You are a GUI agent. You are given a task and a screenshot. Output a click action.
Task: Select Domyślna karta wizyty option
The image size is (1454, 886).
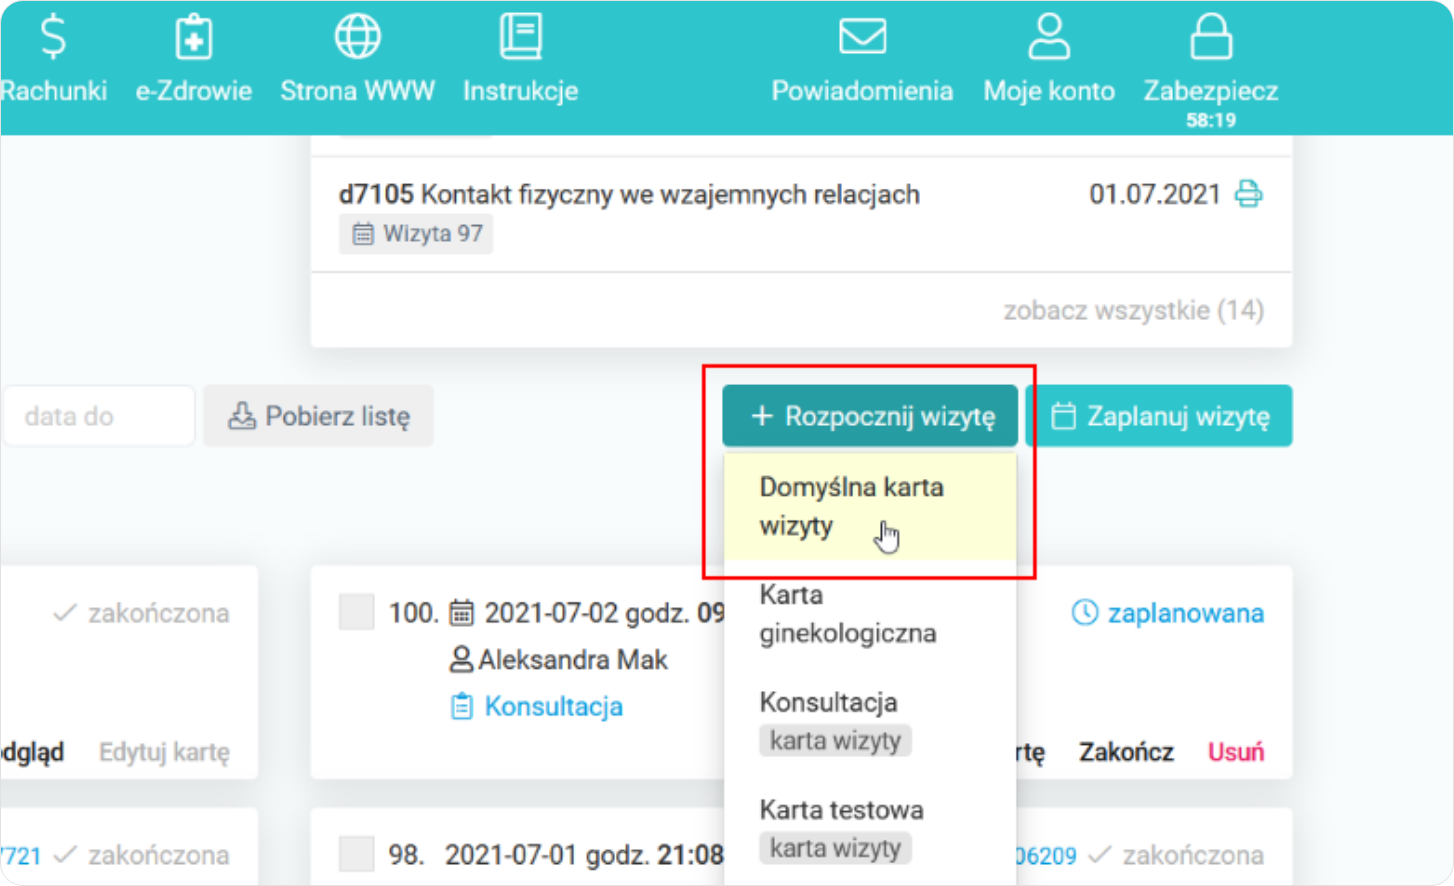[x=870, y=506]
